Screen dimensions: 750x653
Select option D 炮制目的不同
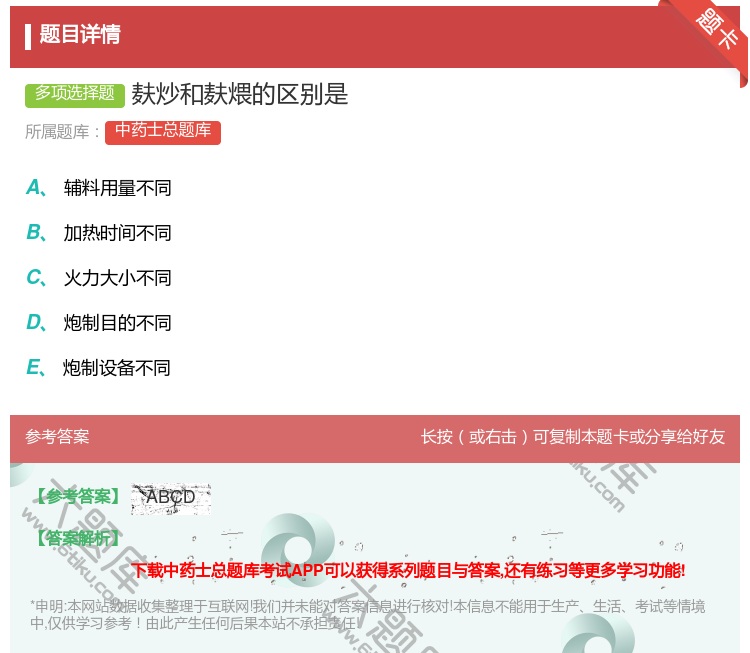click(x=99, y=322)
